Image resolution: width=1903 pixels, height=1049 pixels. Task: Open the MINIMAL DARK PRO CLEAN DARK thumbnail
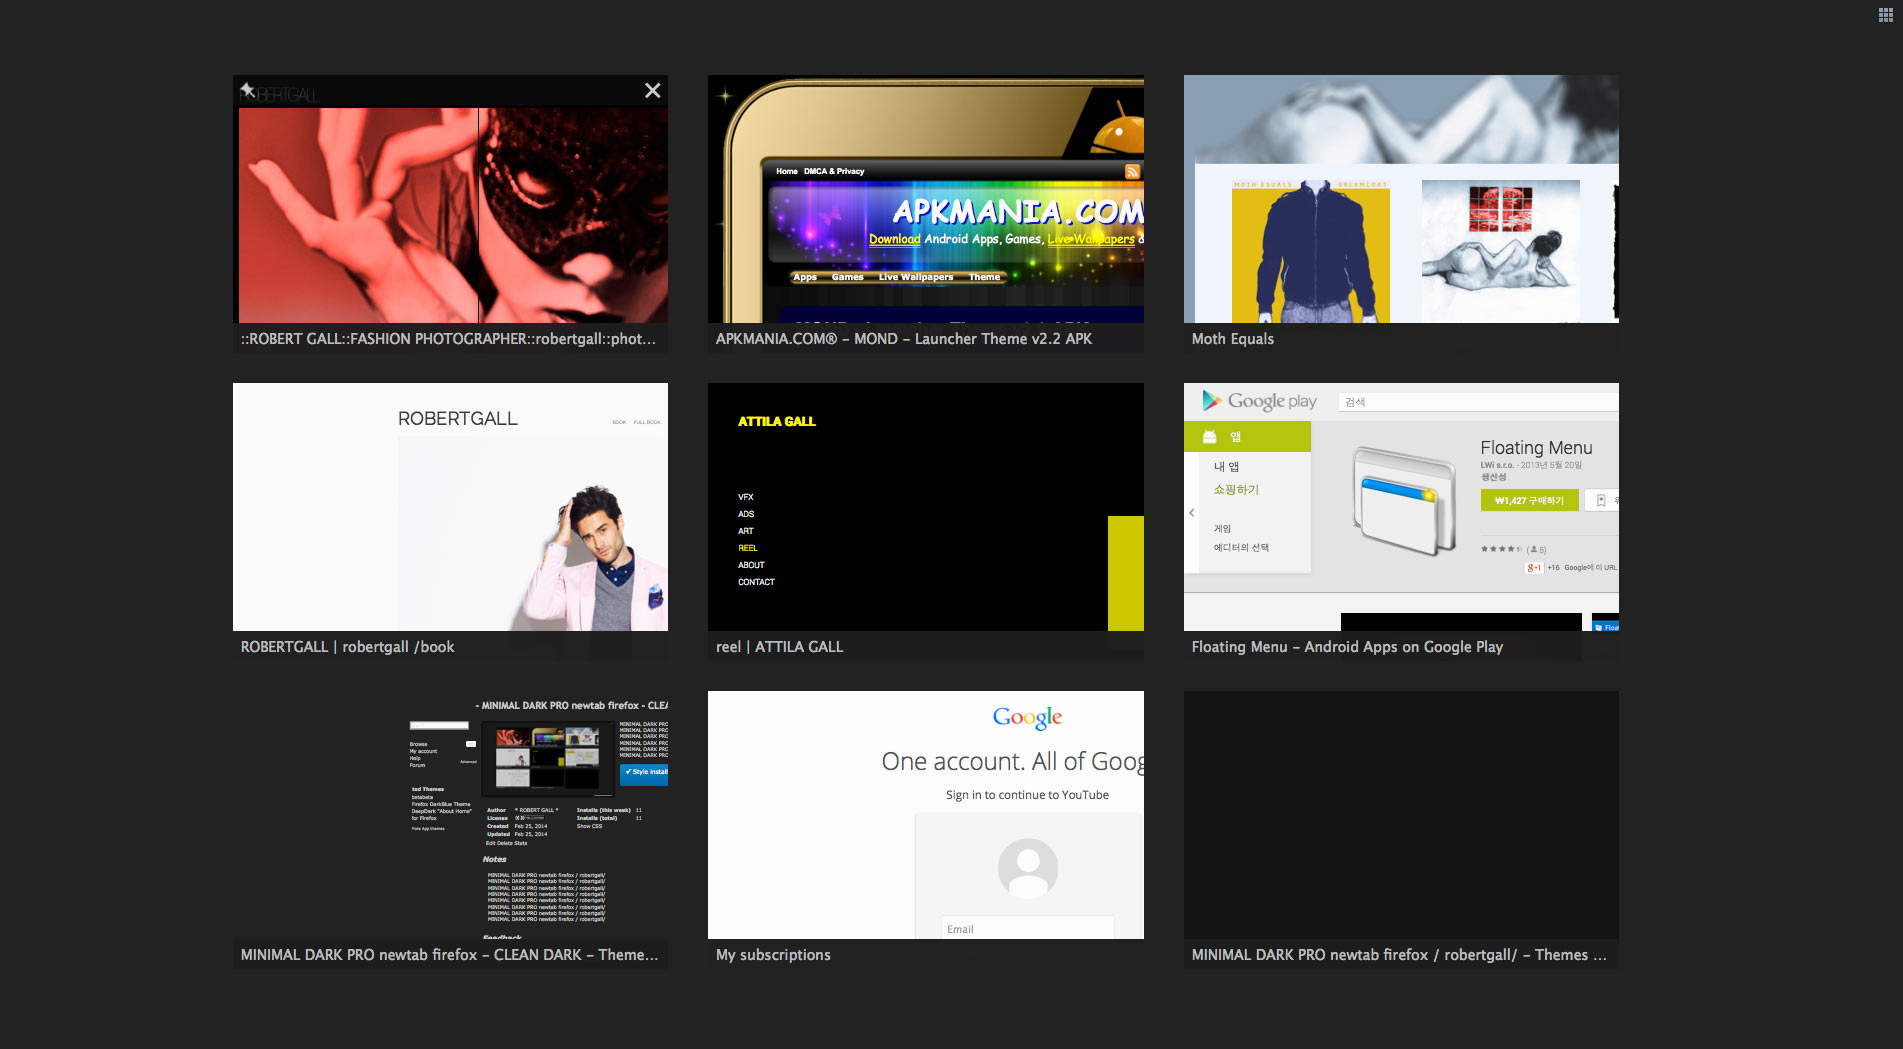(x=451, y=815)
